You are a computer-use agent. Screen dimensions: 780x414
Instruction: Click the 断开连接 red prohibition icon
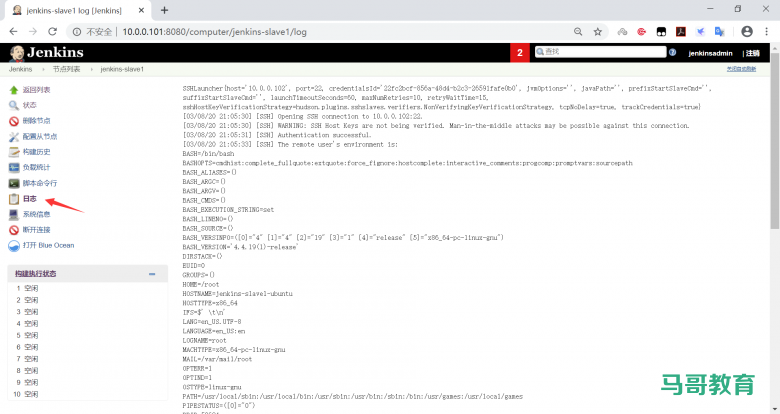(14, 230)
